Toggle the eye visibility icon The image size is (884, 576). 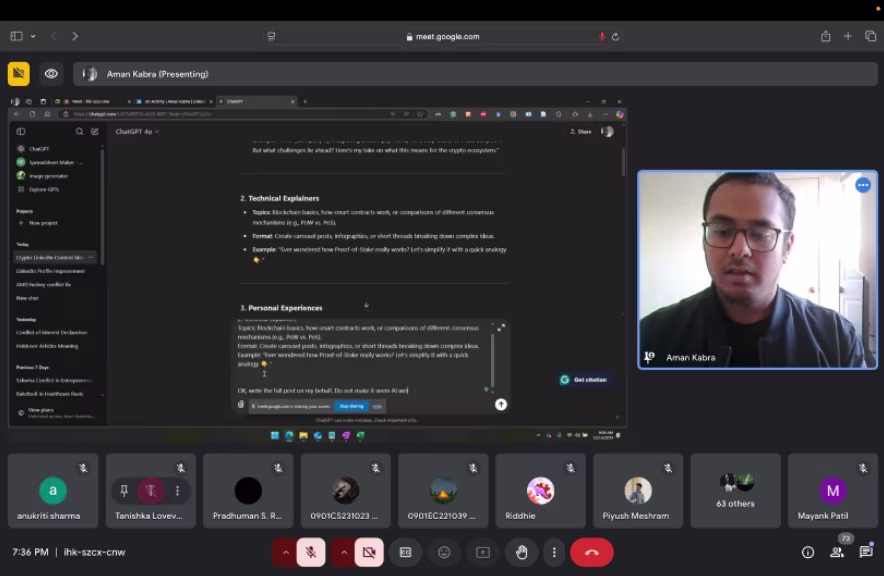pyautogui.click(x=51, y=74)
